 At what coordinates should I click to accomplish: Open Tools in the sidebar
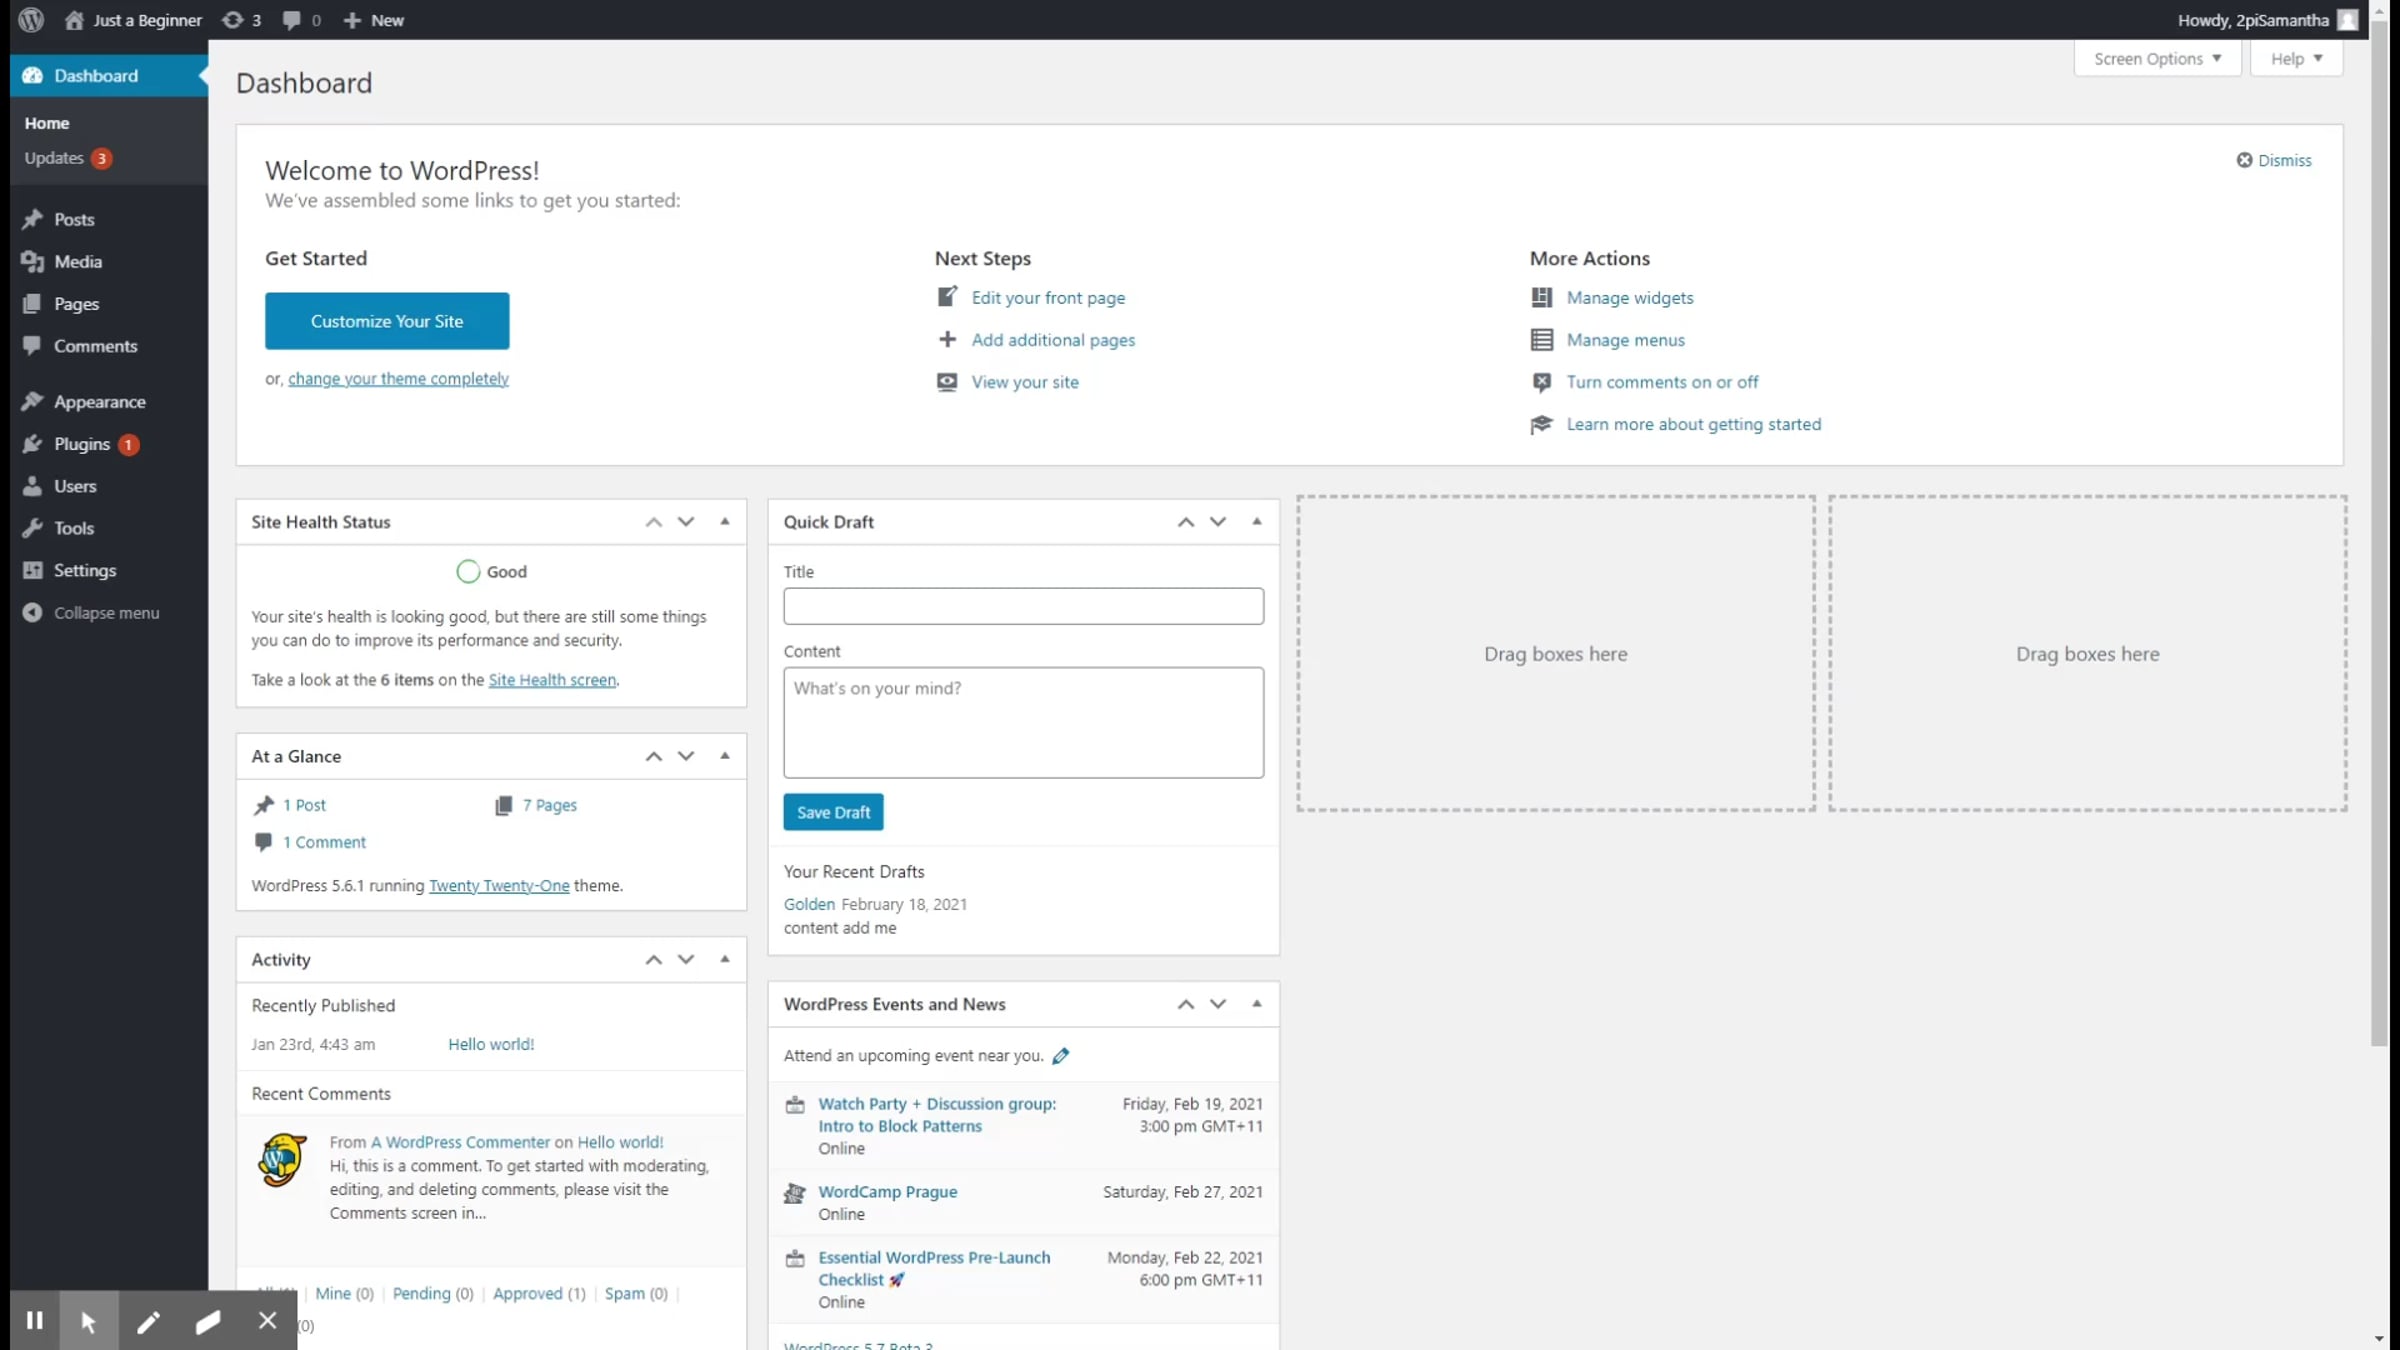(x=74, y=528)
